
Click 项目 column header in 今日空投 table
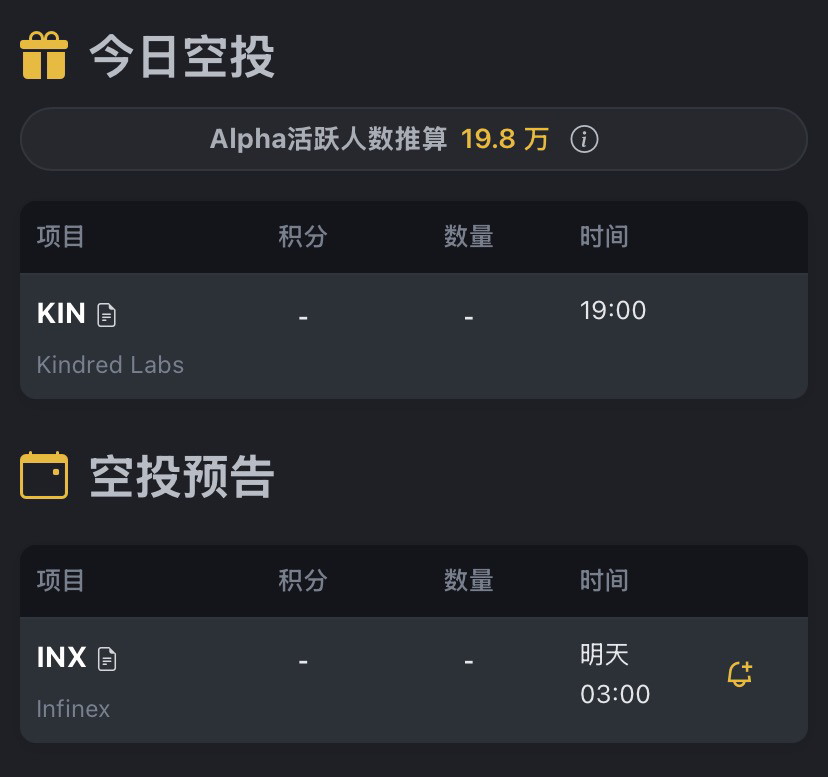click(61, 237)
